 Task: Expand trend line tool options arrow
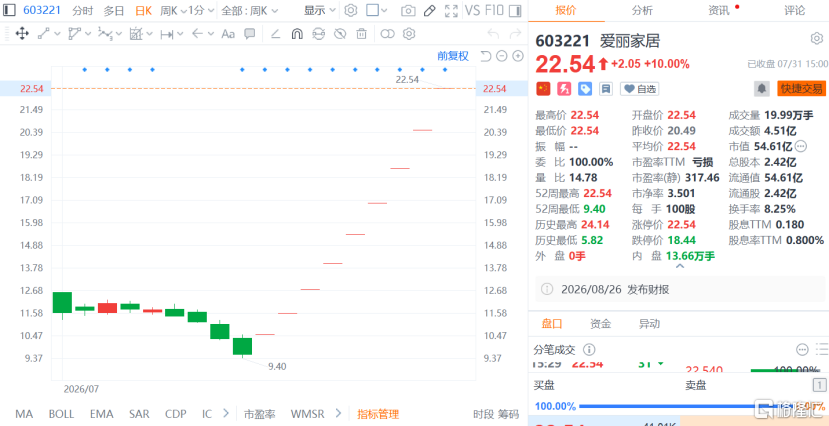point(57,34)
